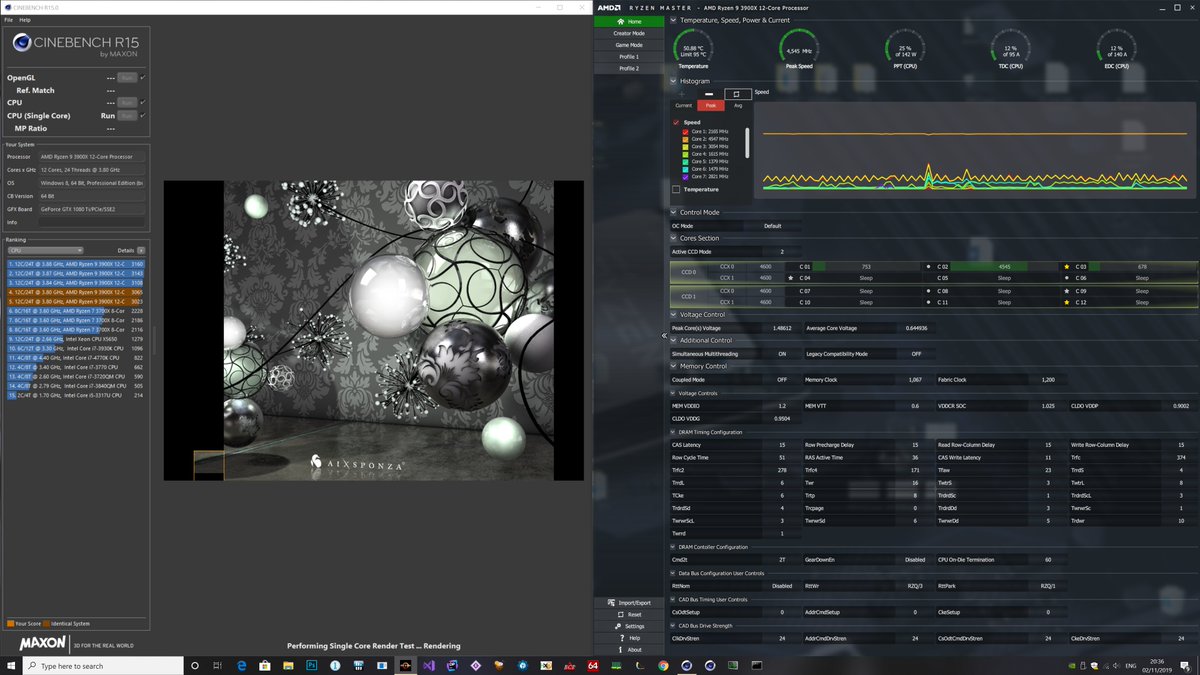Collapse the Control Mode section
Viewport: 1200px width, 675px height.
click(674, 212)
